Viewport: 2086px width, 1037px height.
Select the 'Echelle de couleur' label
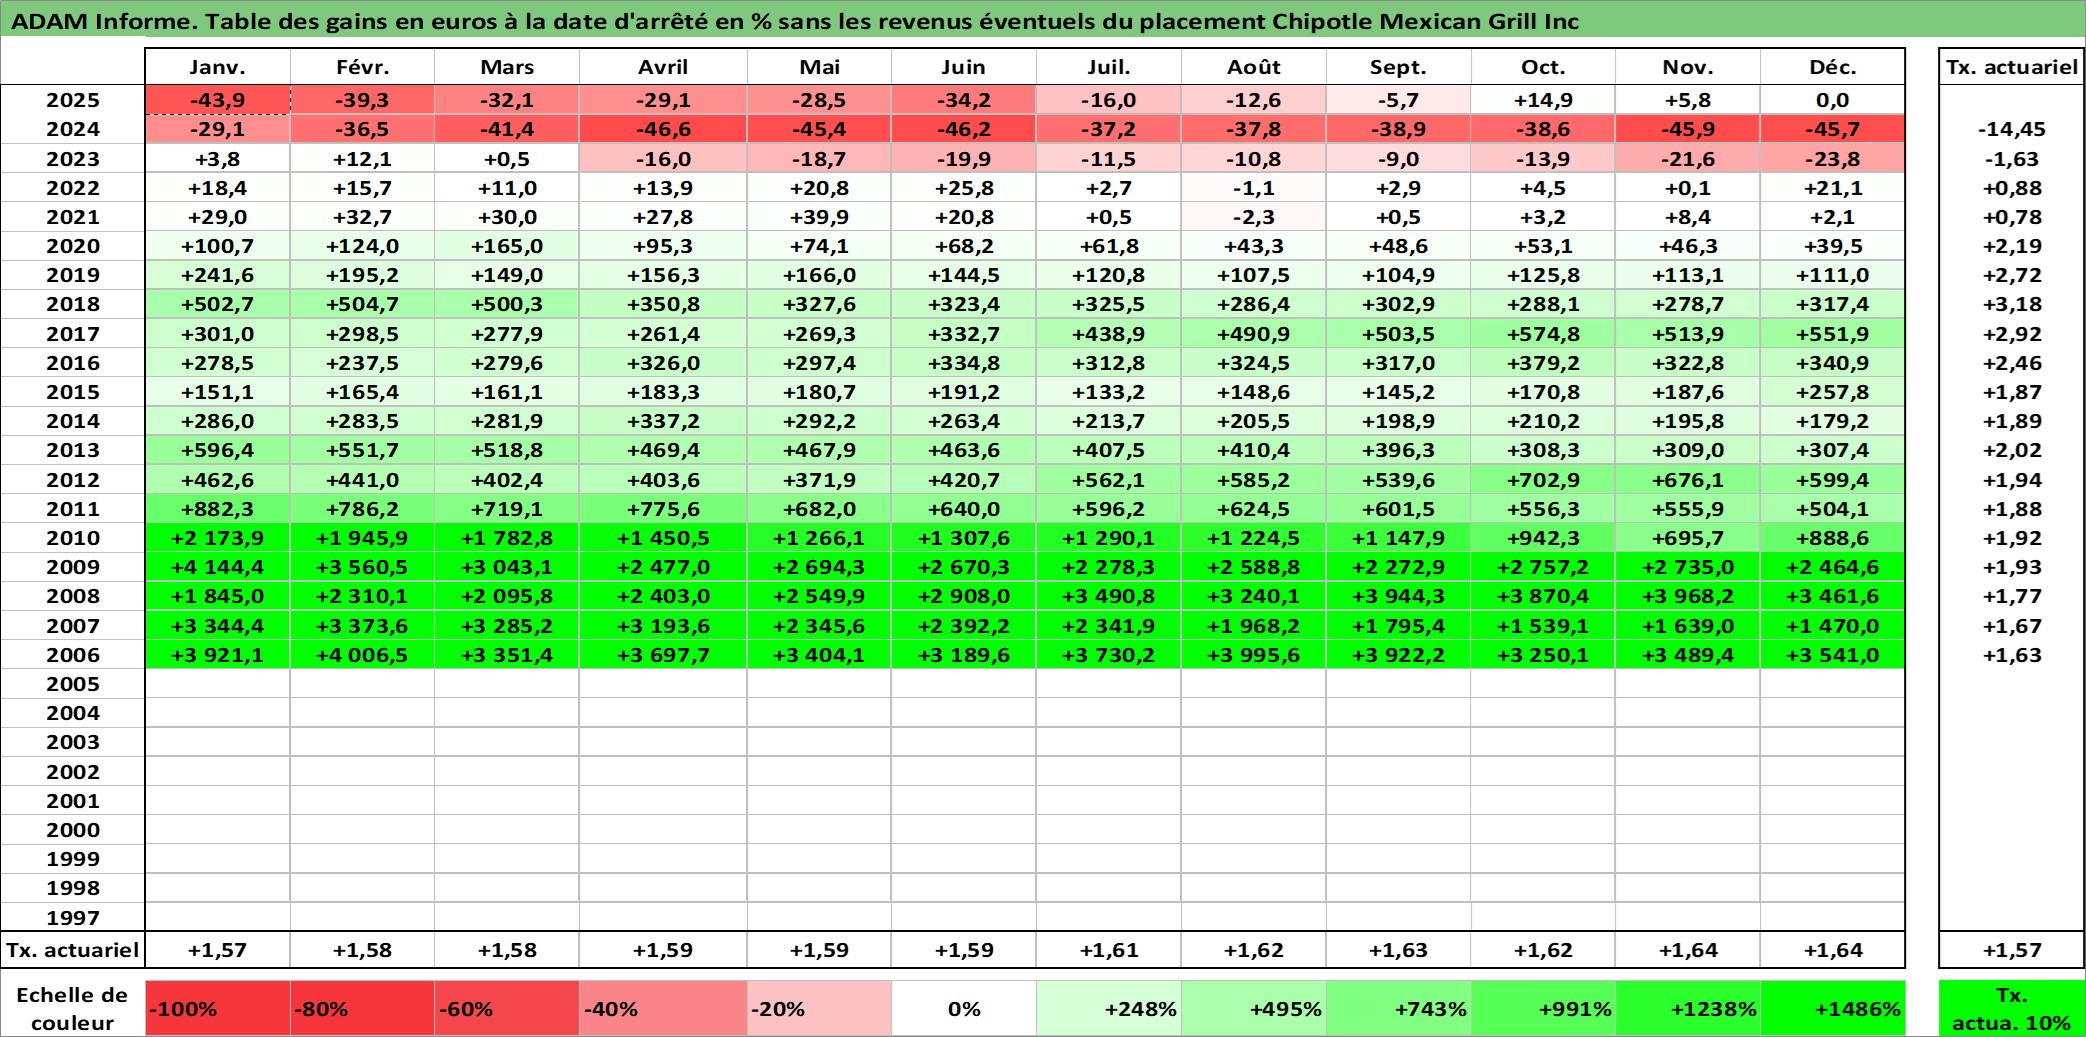click(72, 1008)
